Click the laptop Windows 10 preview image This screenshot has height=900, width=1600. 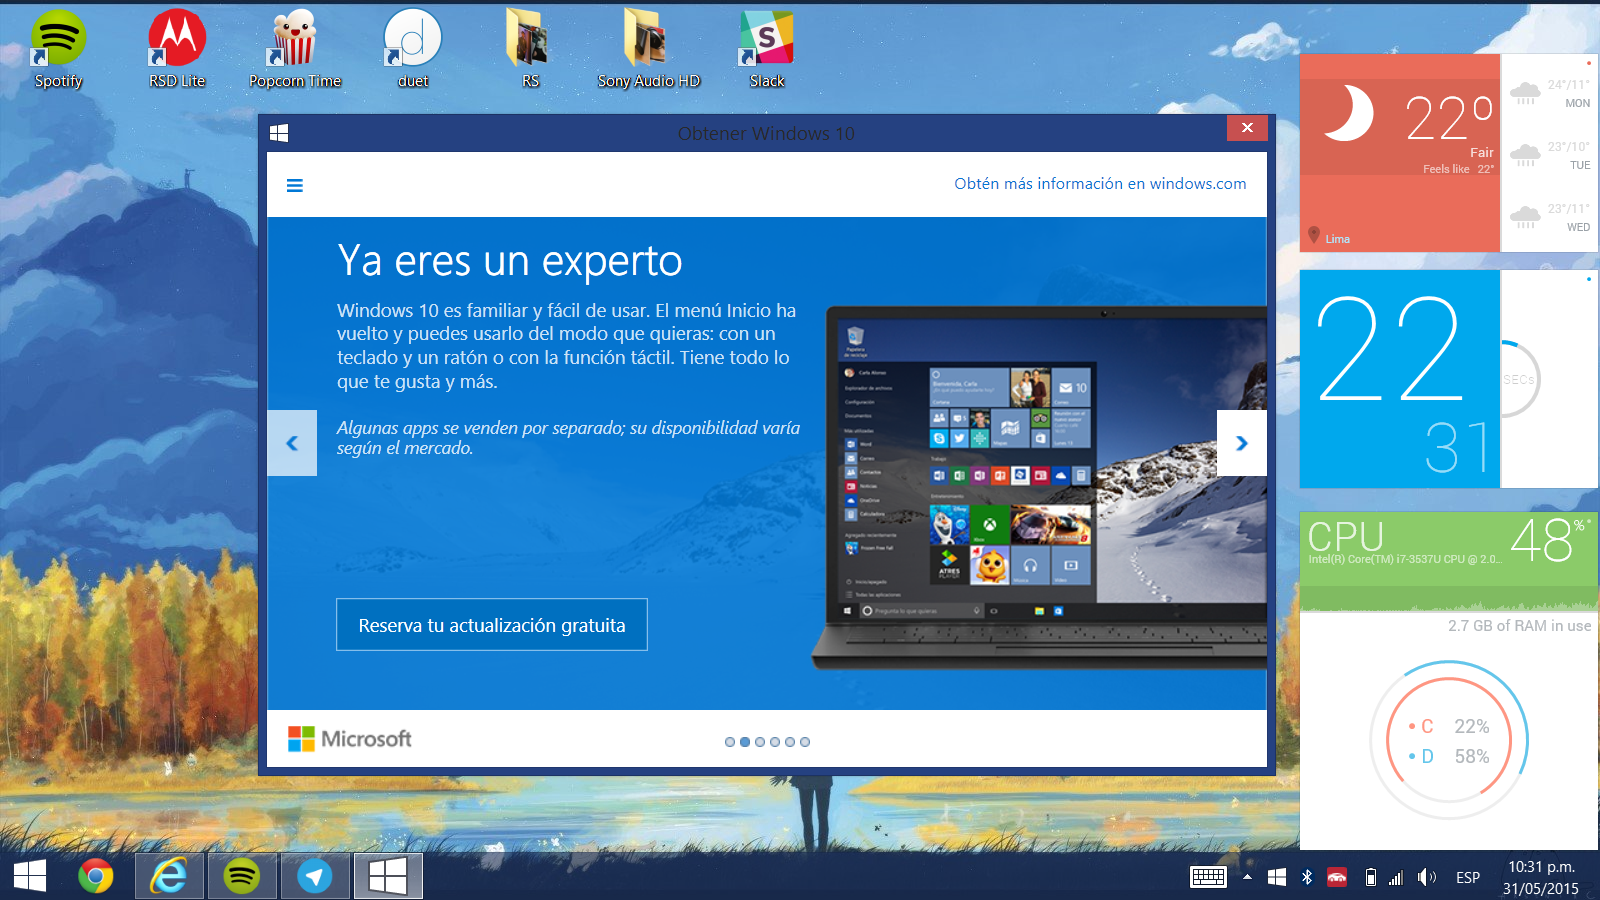pyautogui.click(x=1040, y=488)
